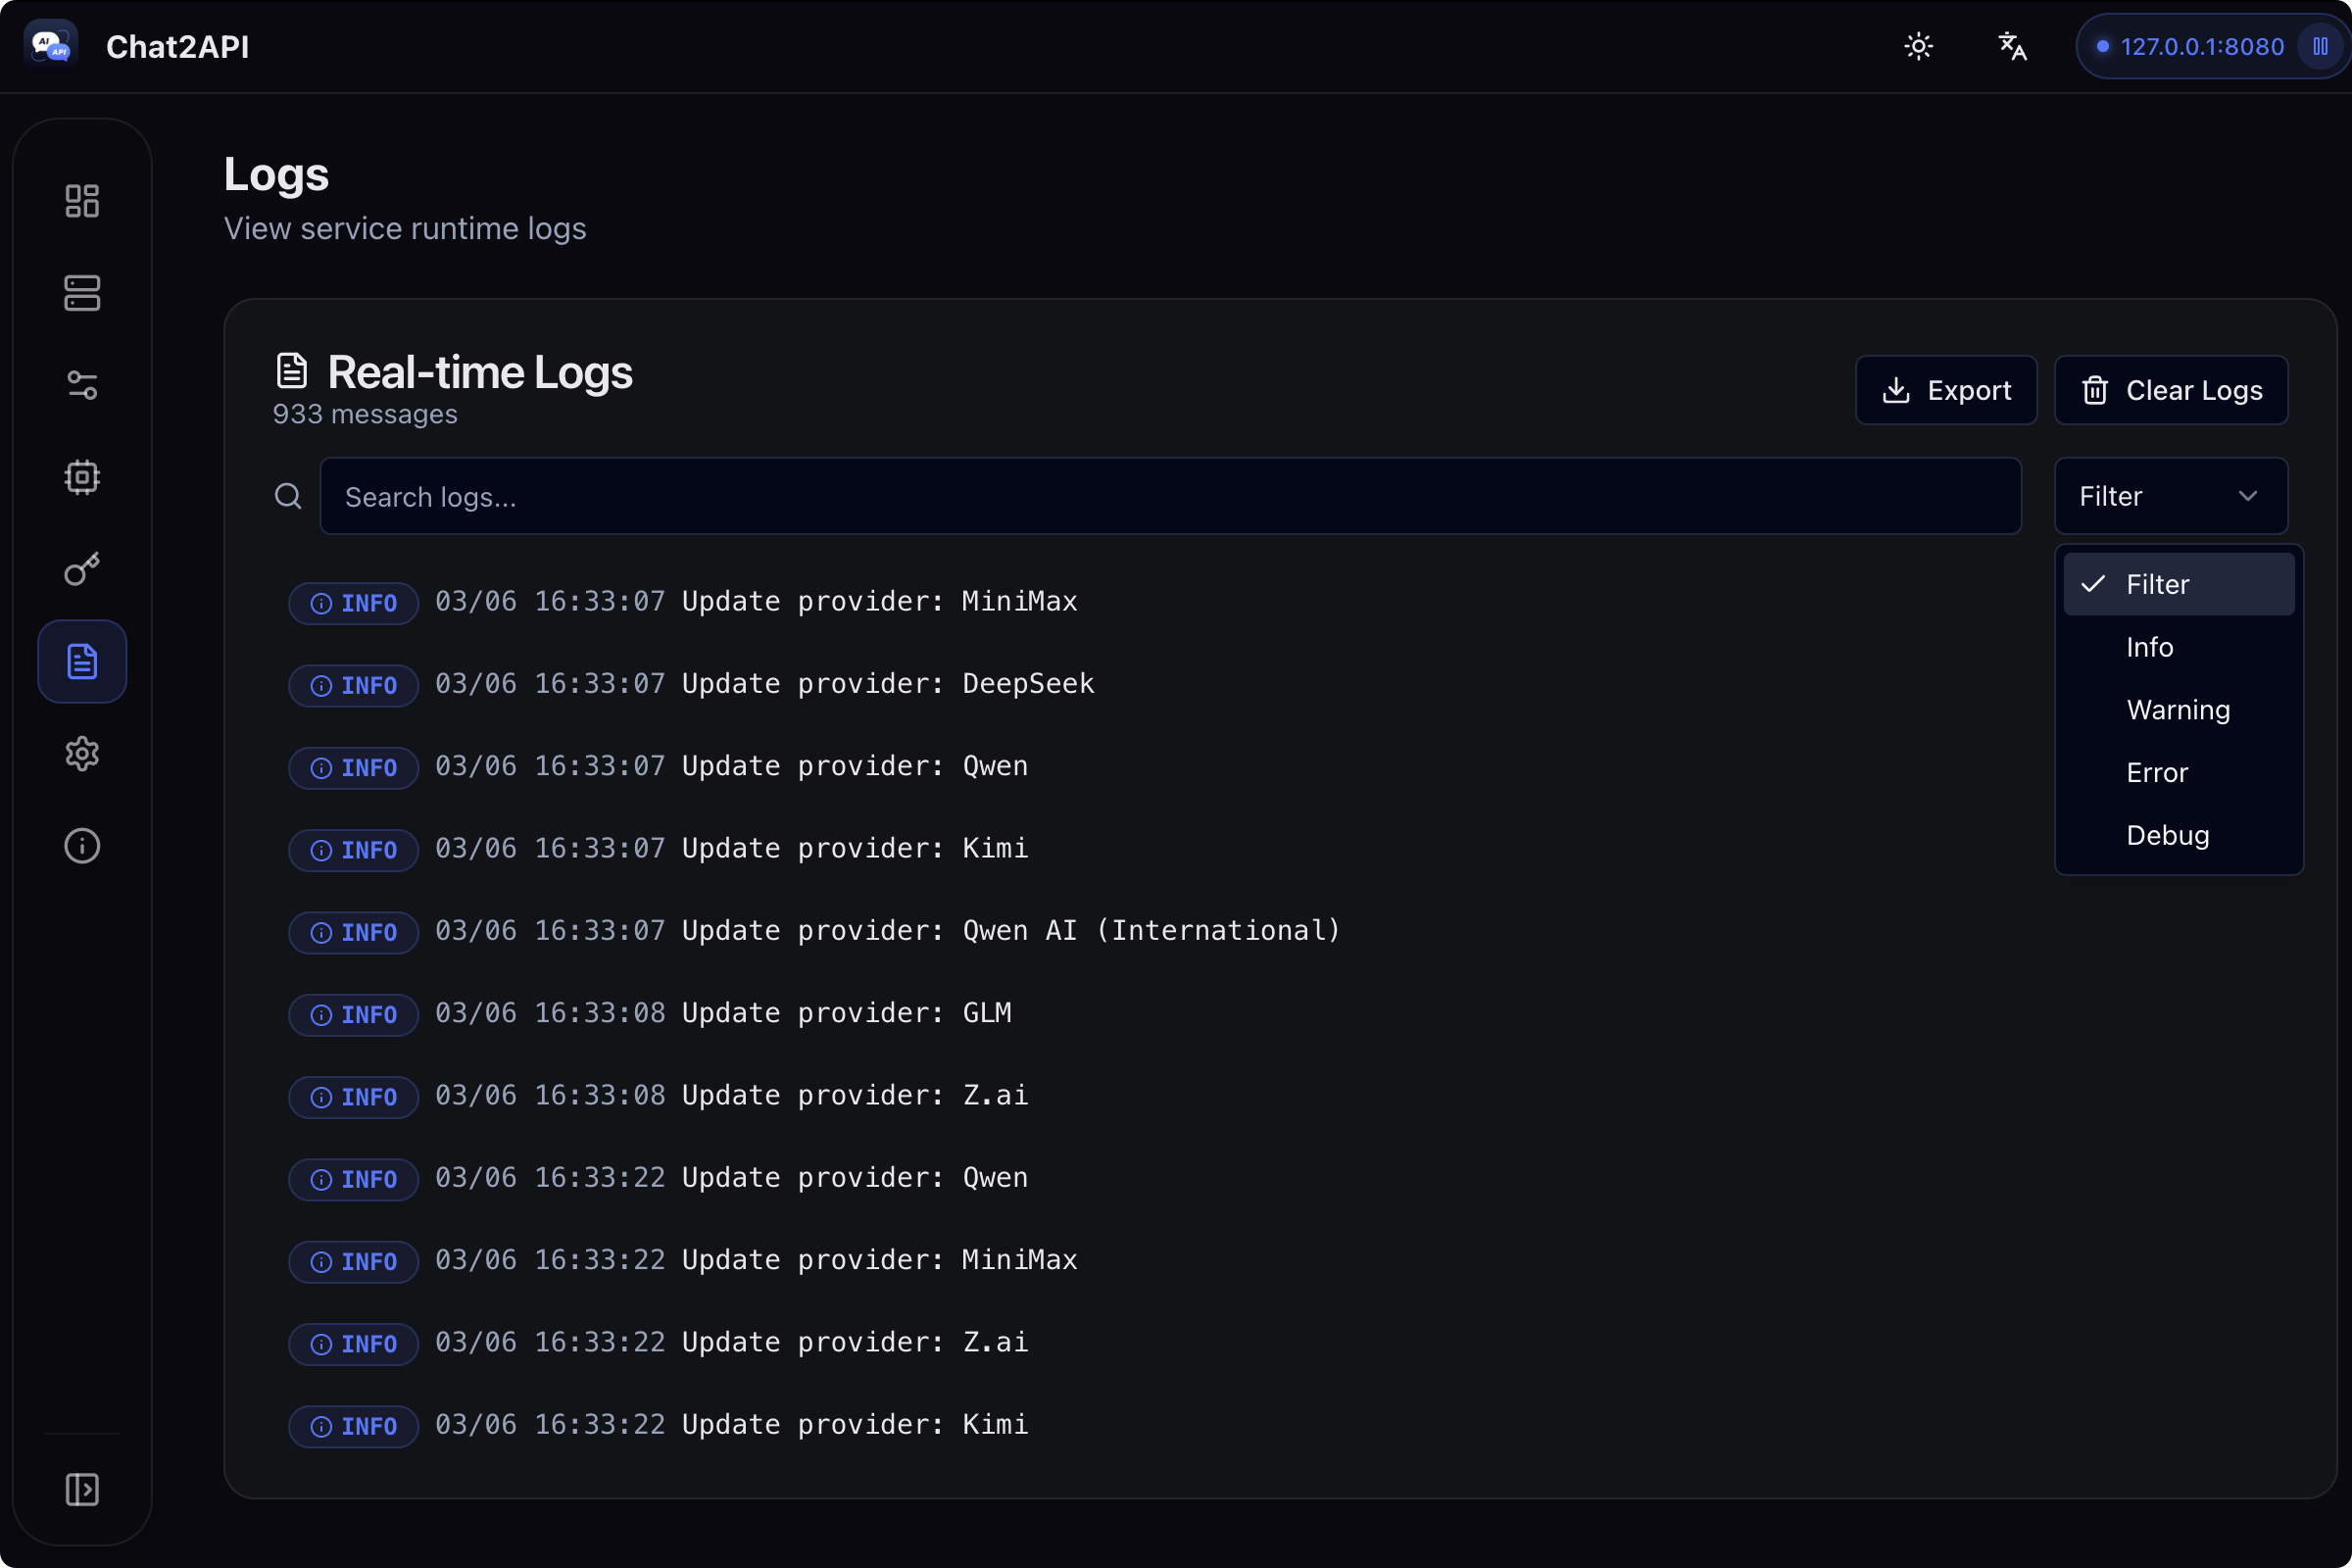Open the application Settings gear
This screenshot has height=1568, width=2352.
(81, 753)
